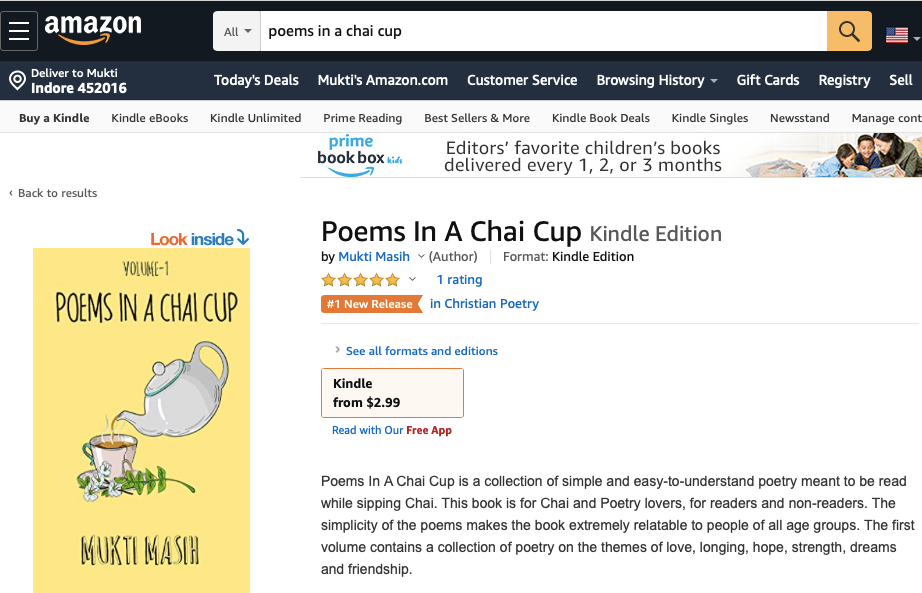Screen dimensions: 922x593
Task: Click the orange search magnifier button
Action: [849, 31]
